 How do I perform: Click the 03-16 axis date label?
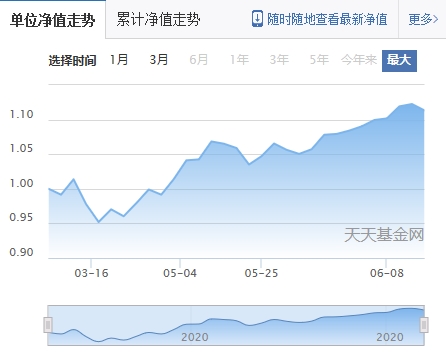(x=91, y=273)
